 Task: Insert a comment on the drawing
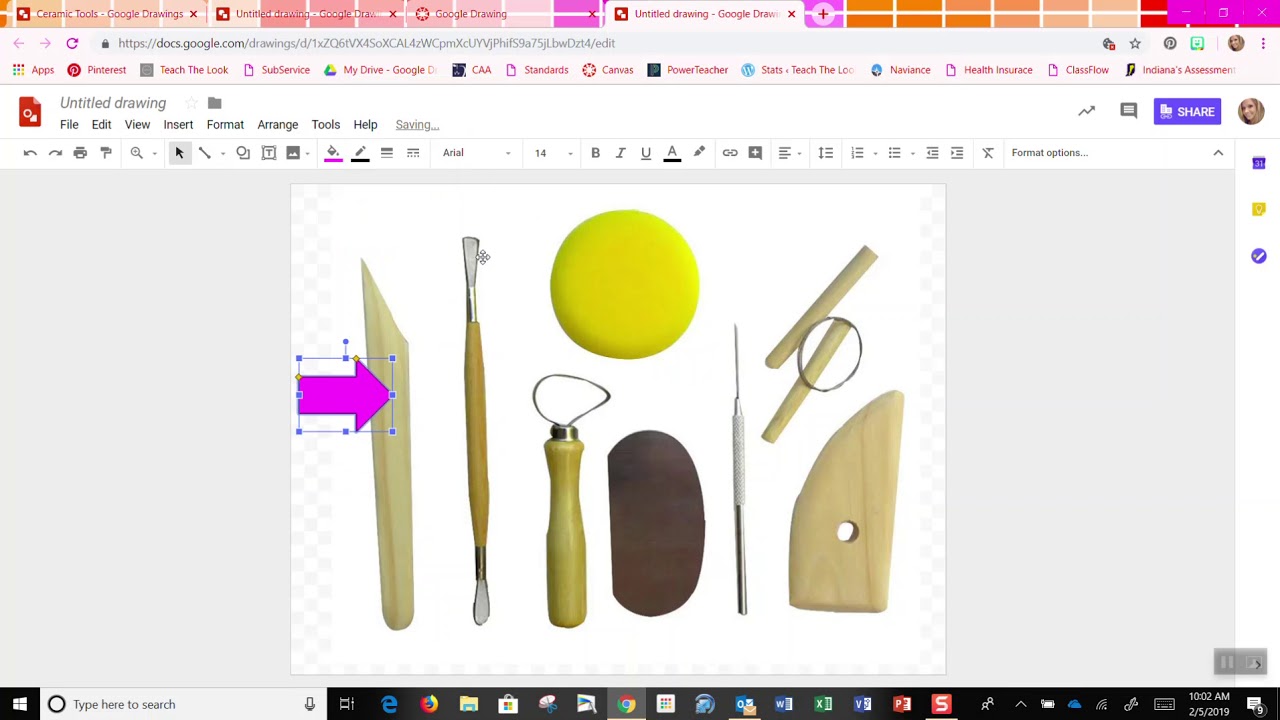tap(756, 152)
